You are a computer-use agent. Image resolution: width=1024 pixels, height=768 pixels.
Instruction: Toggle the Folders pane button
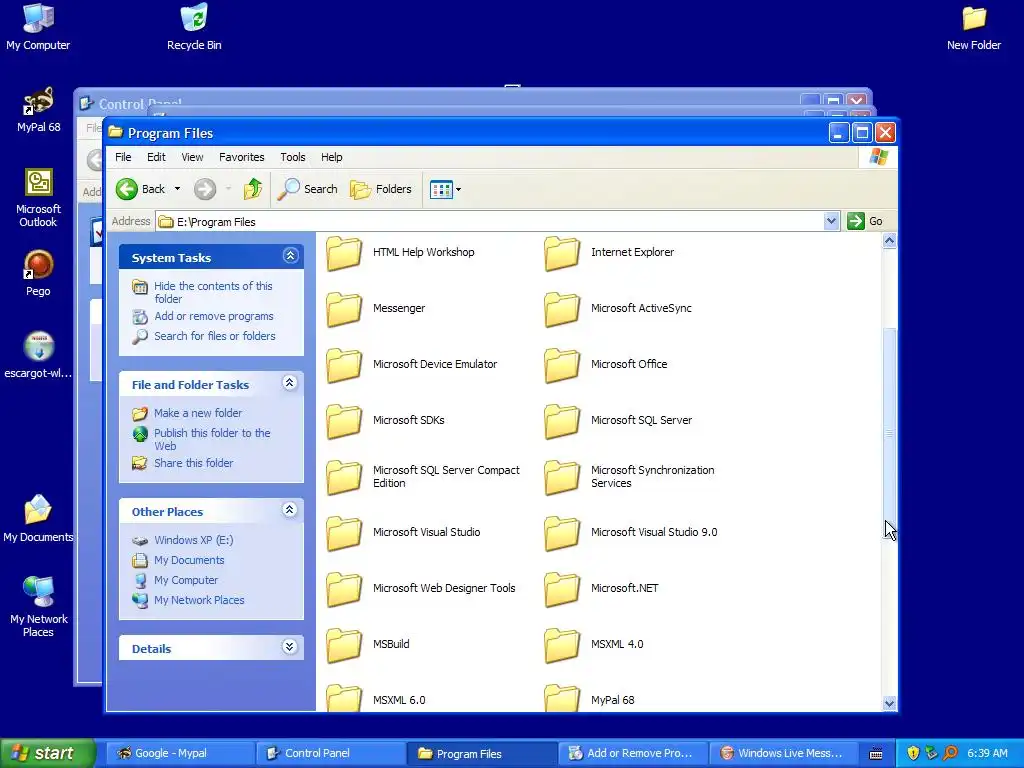point(381,189)
